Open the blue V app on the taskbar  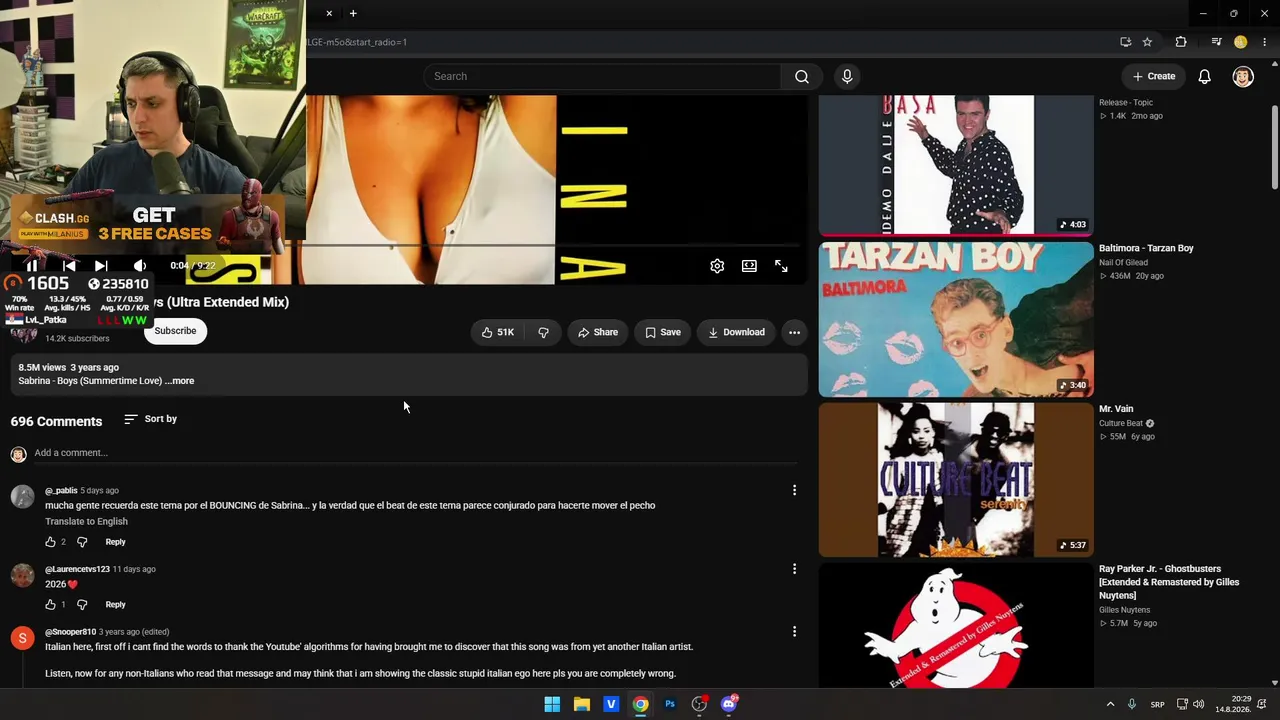tap(611, 704)
